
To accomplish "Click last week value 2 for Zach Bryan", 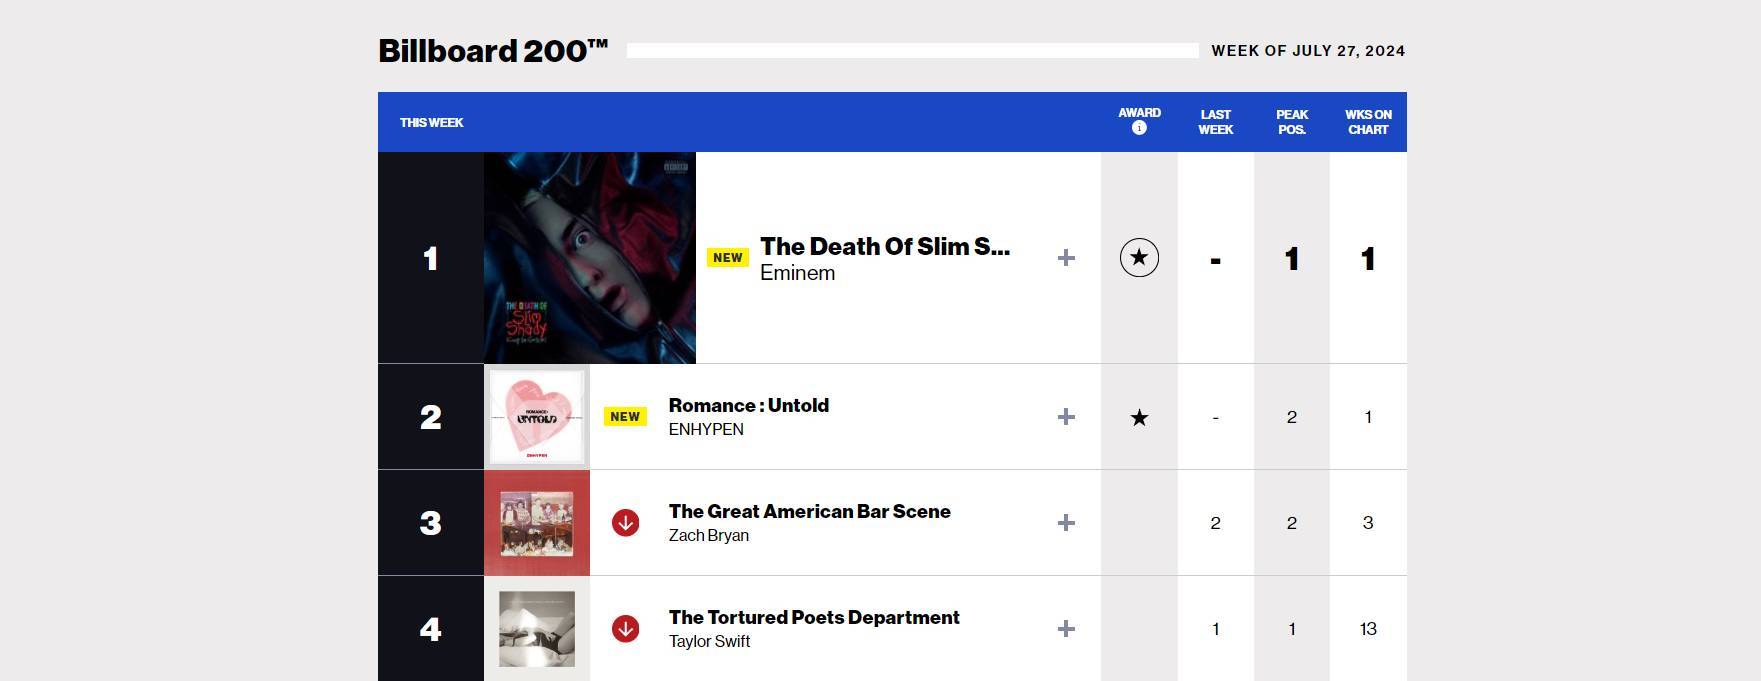I will coord(1215,523).
